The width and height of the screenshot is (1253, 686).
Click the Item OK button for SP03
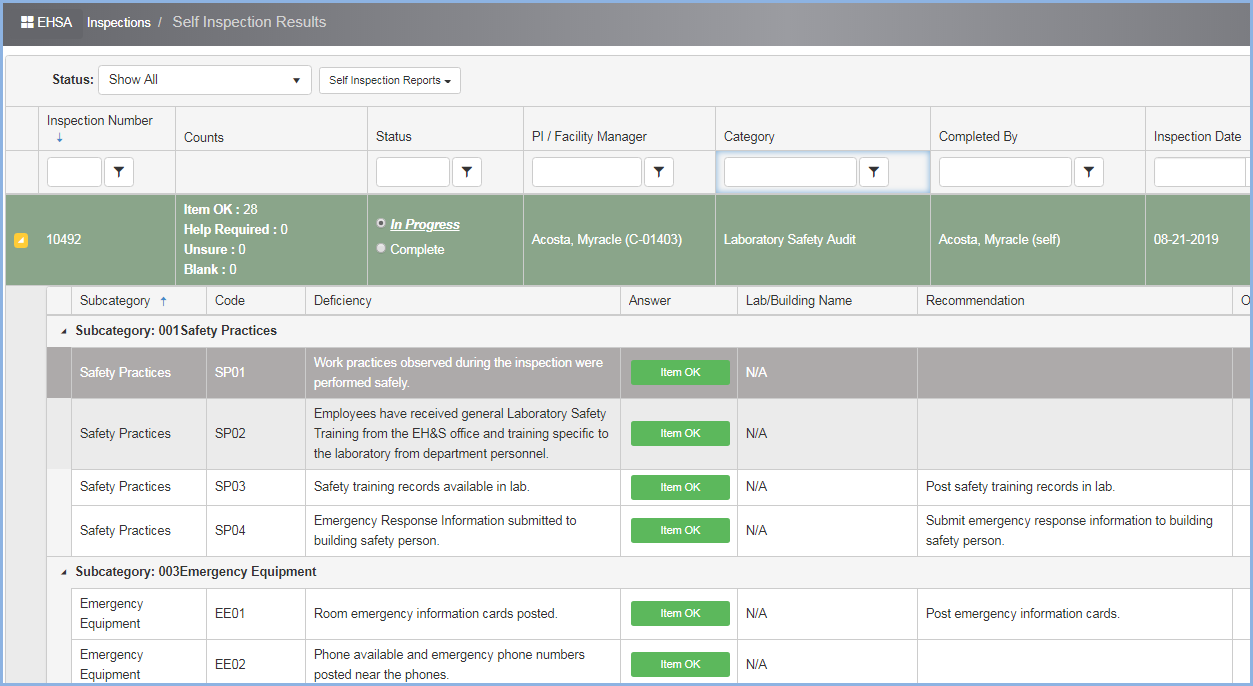680,487
